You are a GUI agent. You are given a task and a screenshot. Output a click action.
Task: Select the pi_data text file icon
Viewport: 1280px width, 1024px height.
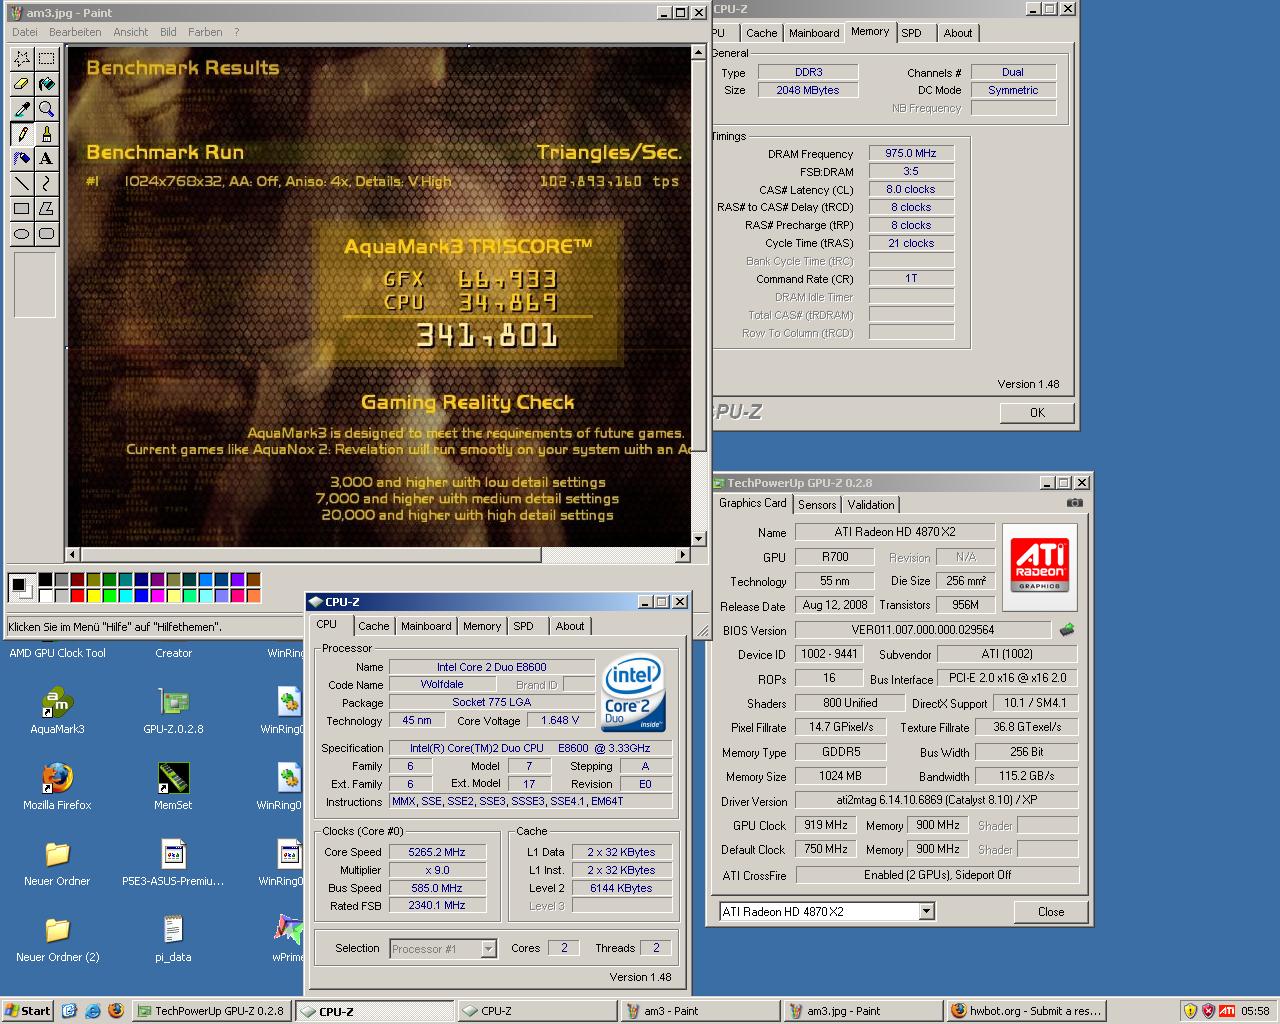(x=173, y=939)
